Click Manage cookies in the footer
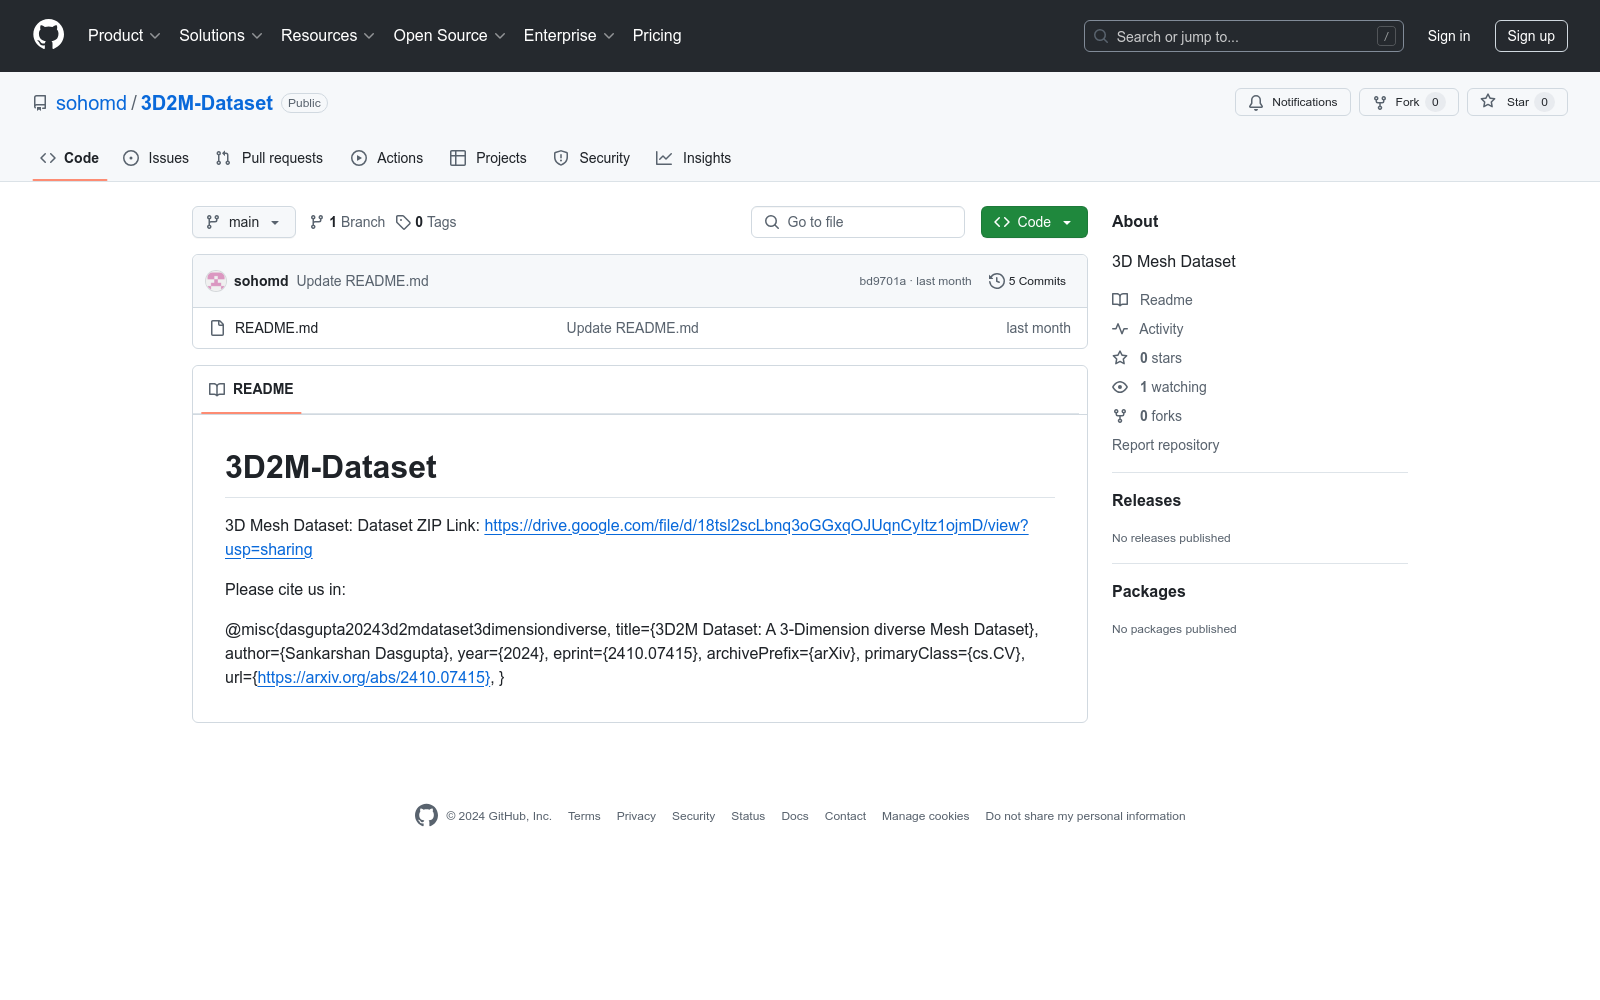The image size is (1600, 1000). [926, 816]
